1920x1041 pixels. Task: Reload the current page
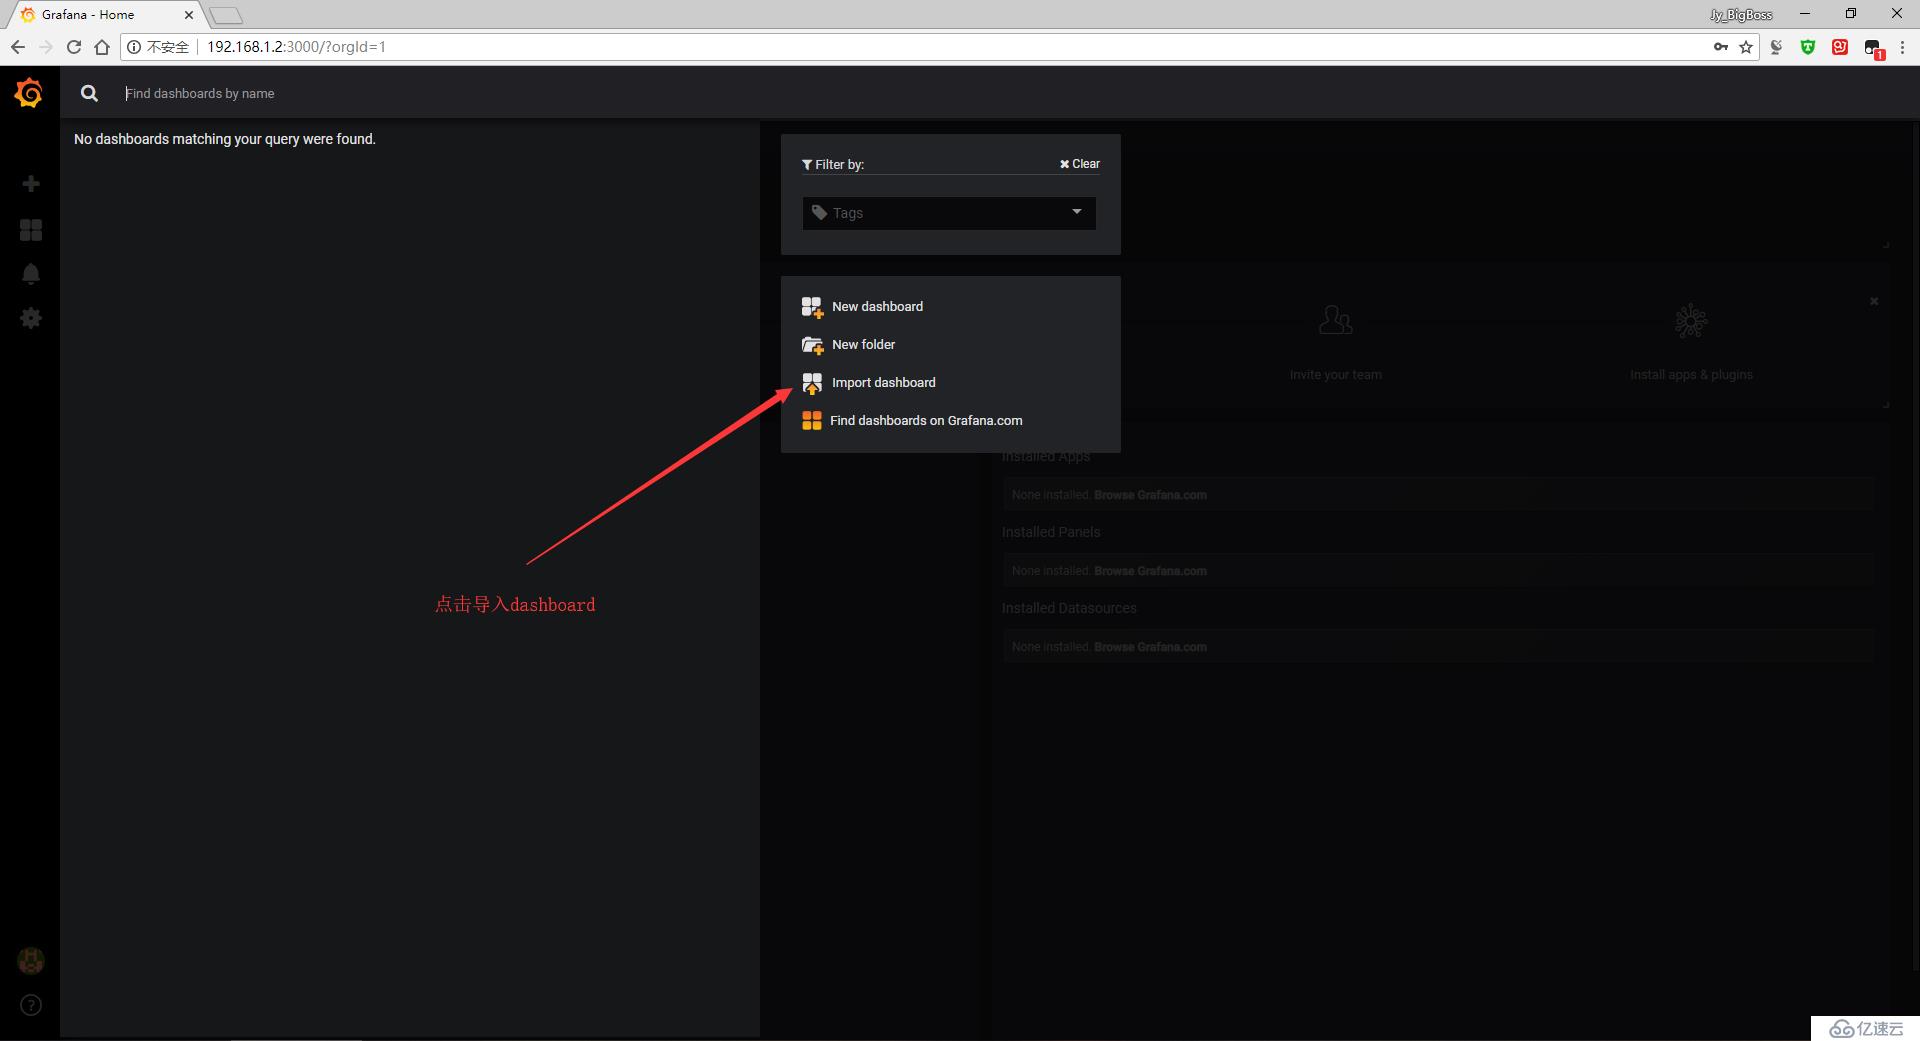(74, 47)
